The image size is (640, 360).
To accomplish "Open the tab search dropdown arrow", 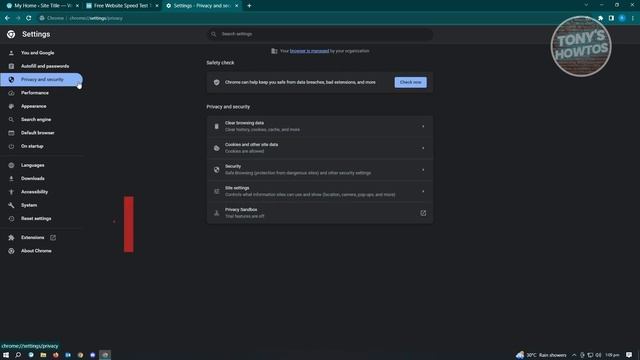I will tap(586, 5).
